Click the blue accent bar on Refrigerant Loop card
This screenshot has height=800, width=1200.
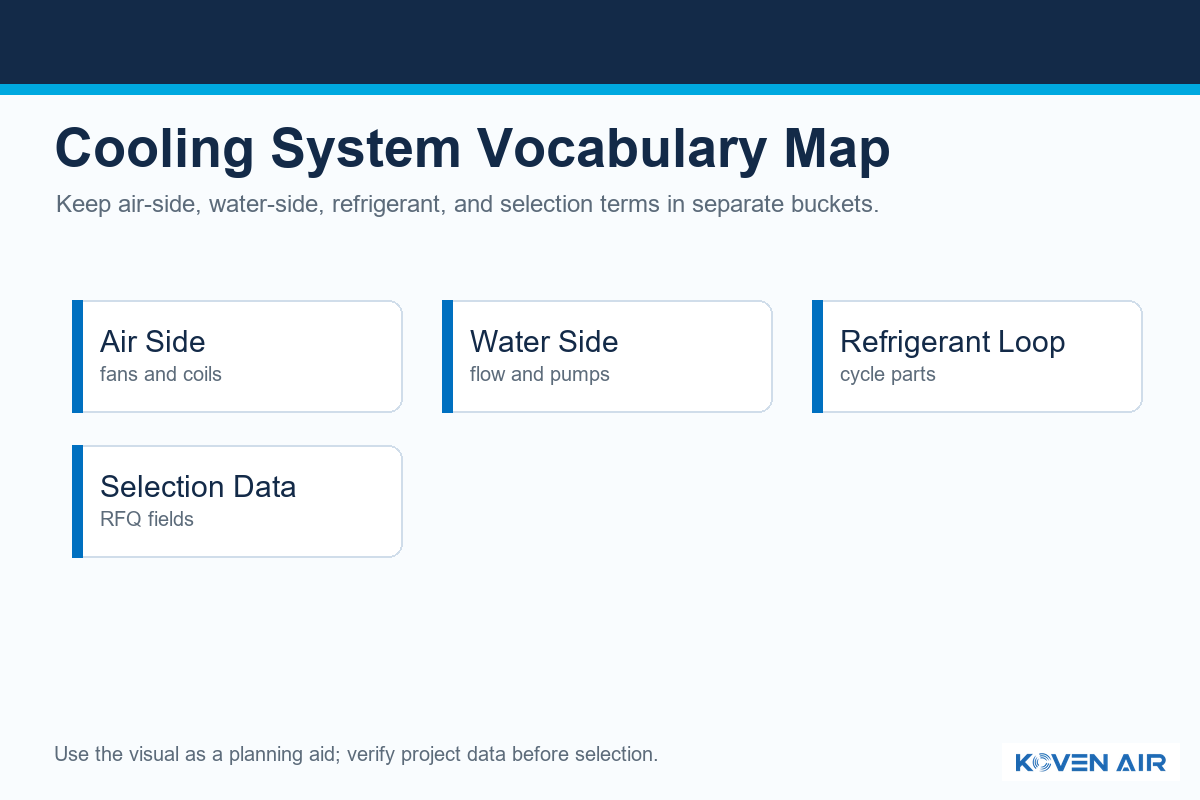click(817, 356)
